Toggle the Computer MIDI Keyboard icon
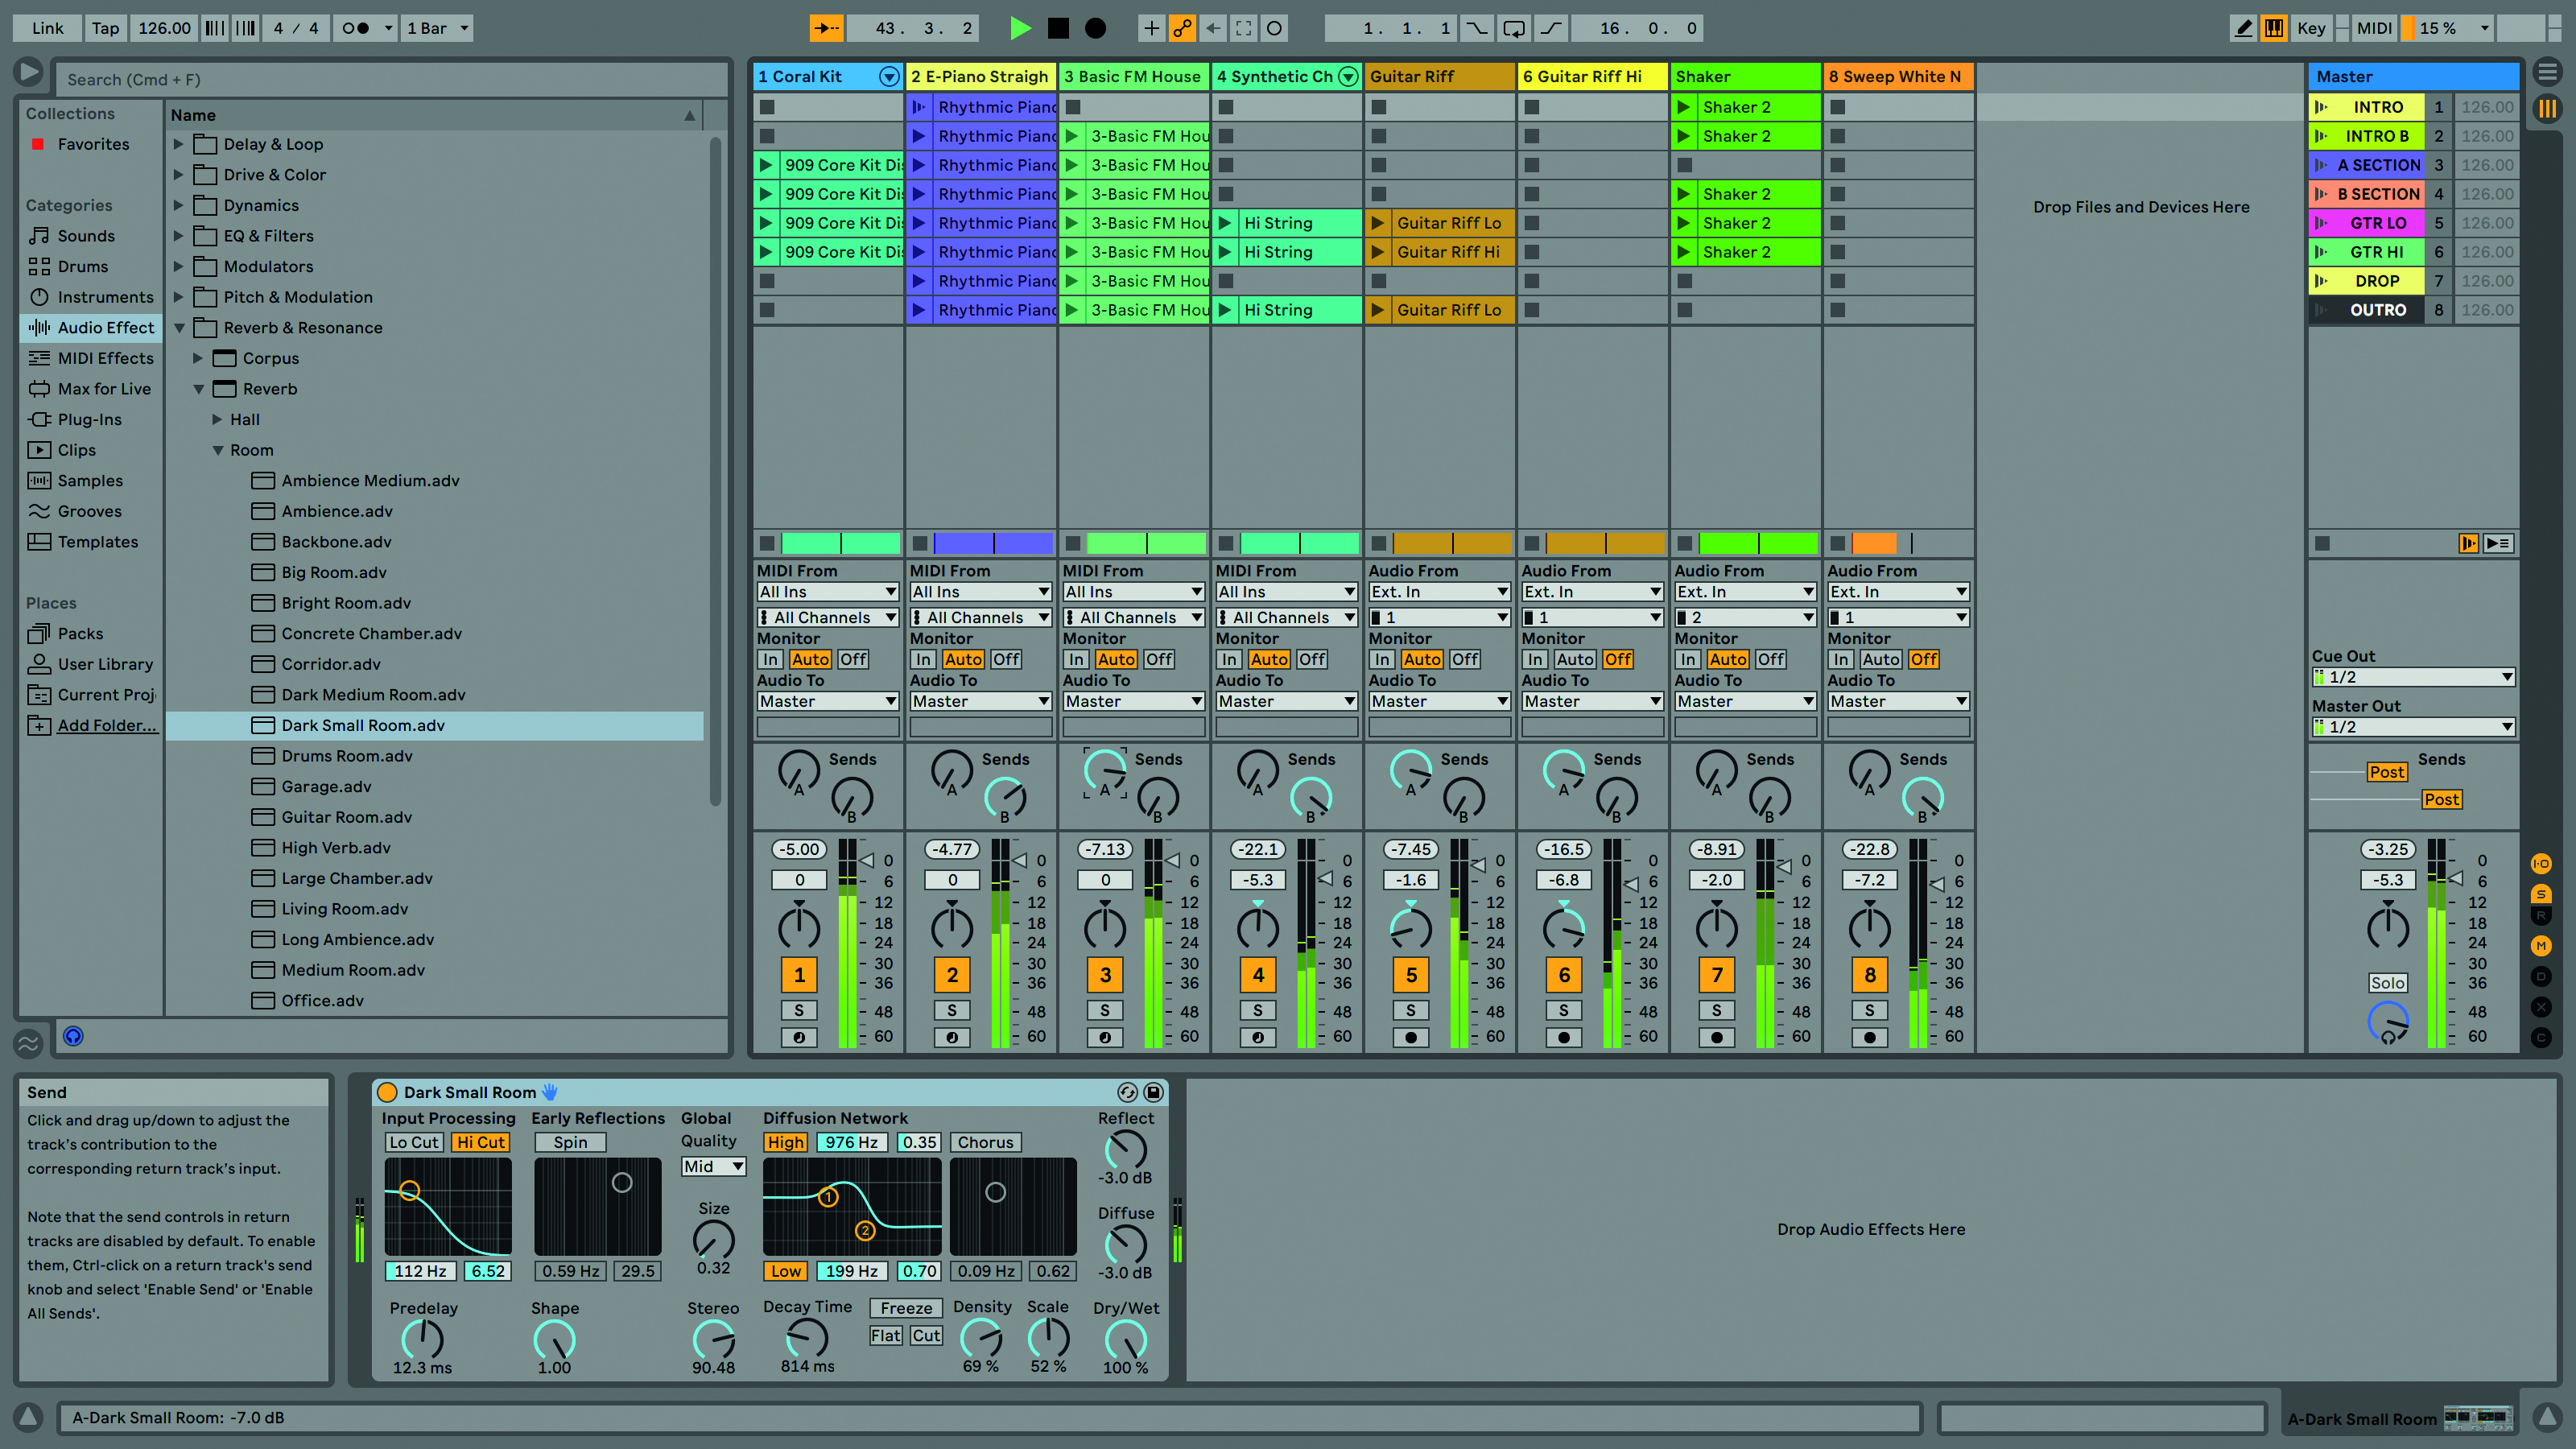The height and width of the screenshot is (1449, 2576). click(x=2274, y=28)
